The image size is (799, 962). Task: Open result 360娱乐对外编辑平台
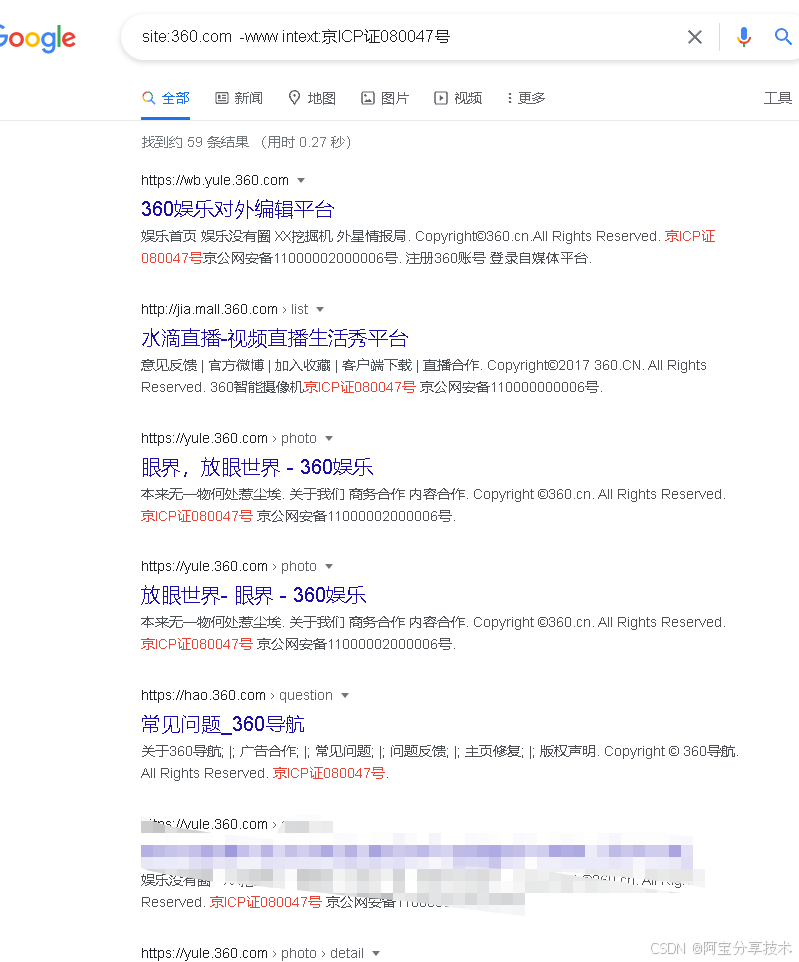237,209
